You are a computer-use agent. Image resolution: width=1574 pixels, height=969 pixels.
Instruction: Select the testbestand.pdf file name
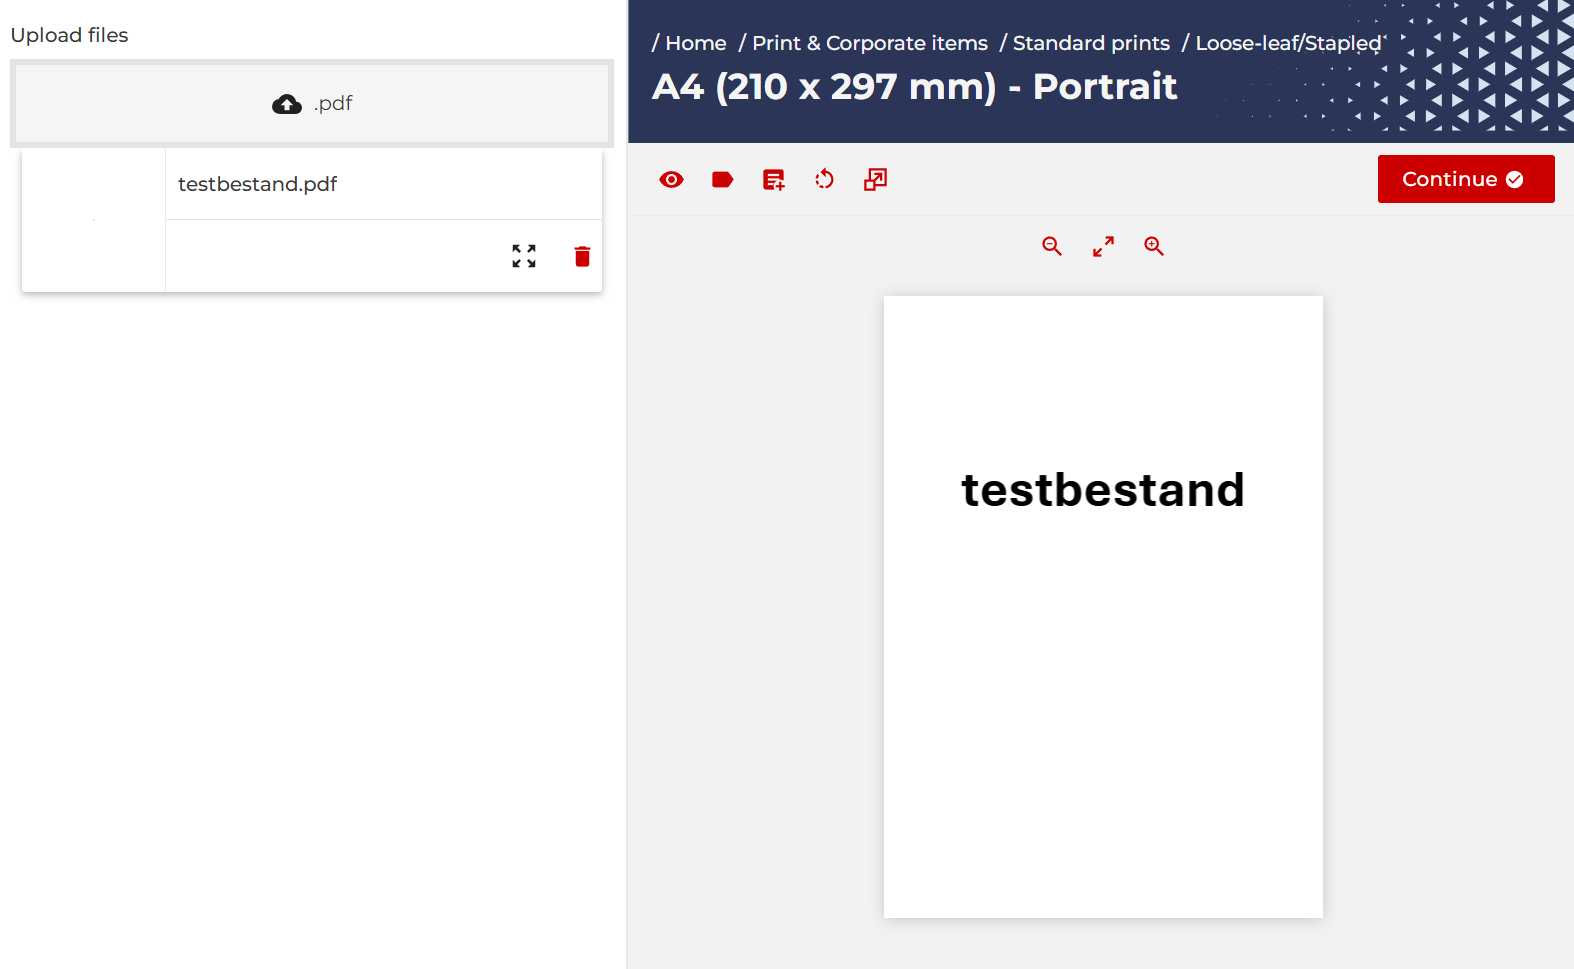[257, 184]
